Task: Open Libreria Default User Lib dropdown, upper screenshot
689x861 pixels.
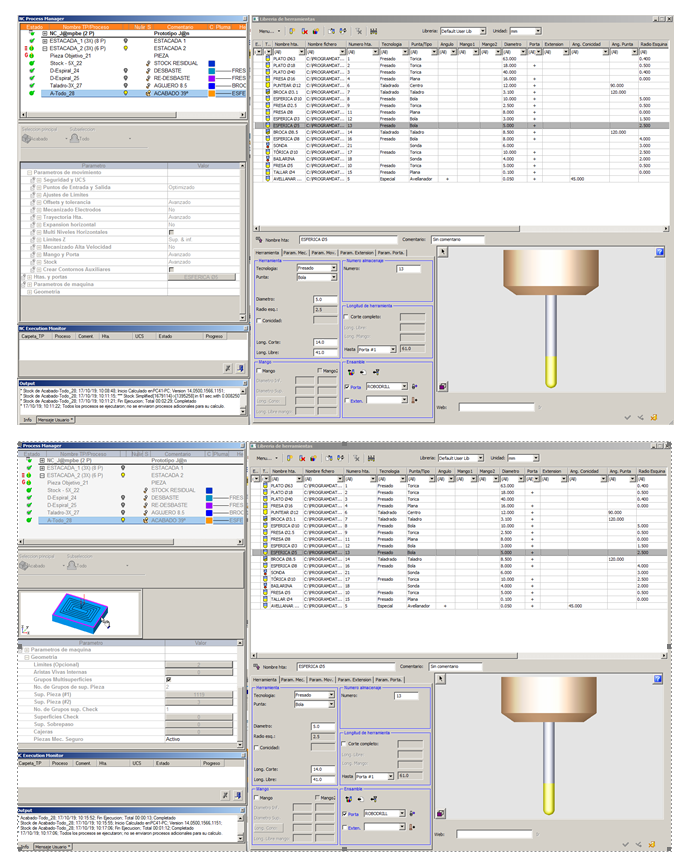Action: (483, 31)
